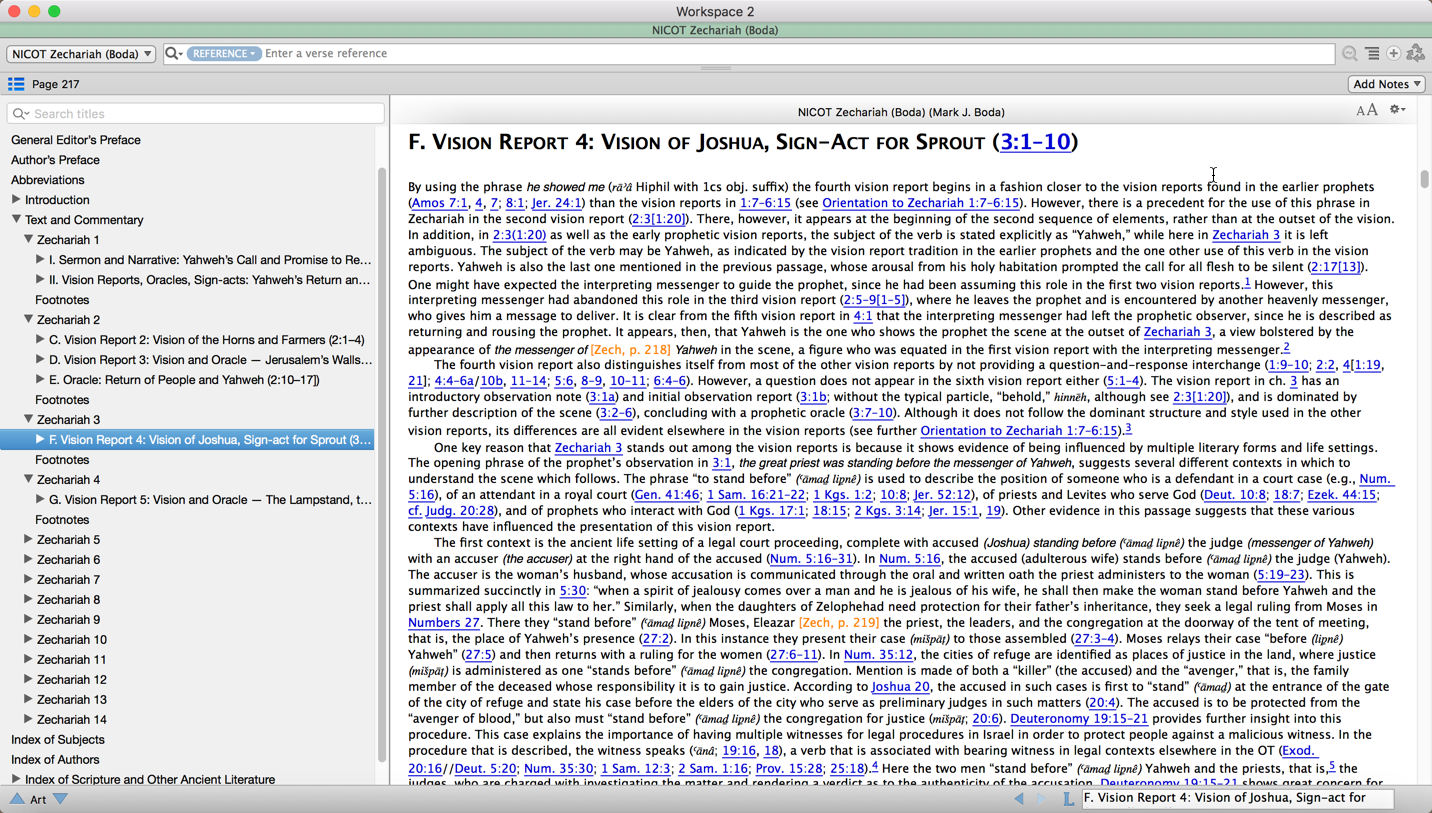Click the down triangle beside Art

point(60,799)
